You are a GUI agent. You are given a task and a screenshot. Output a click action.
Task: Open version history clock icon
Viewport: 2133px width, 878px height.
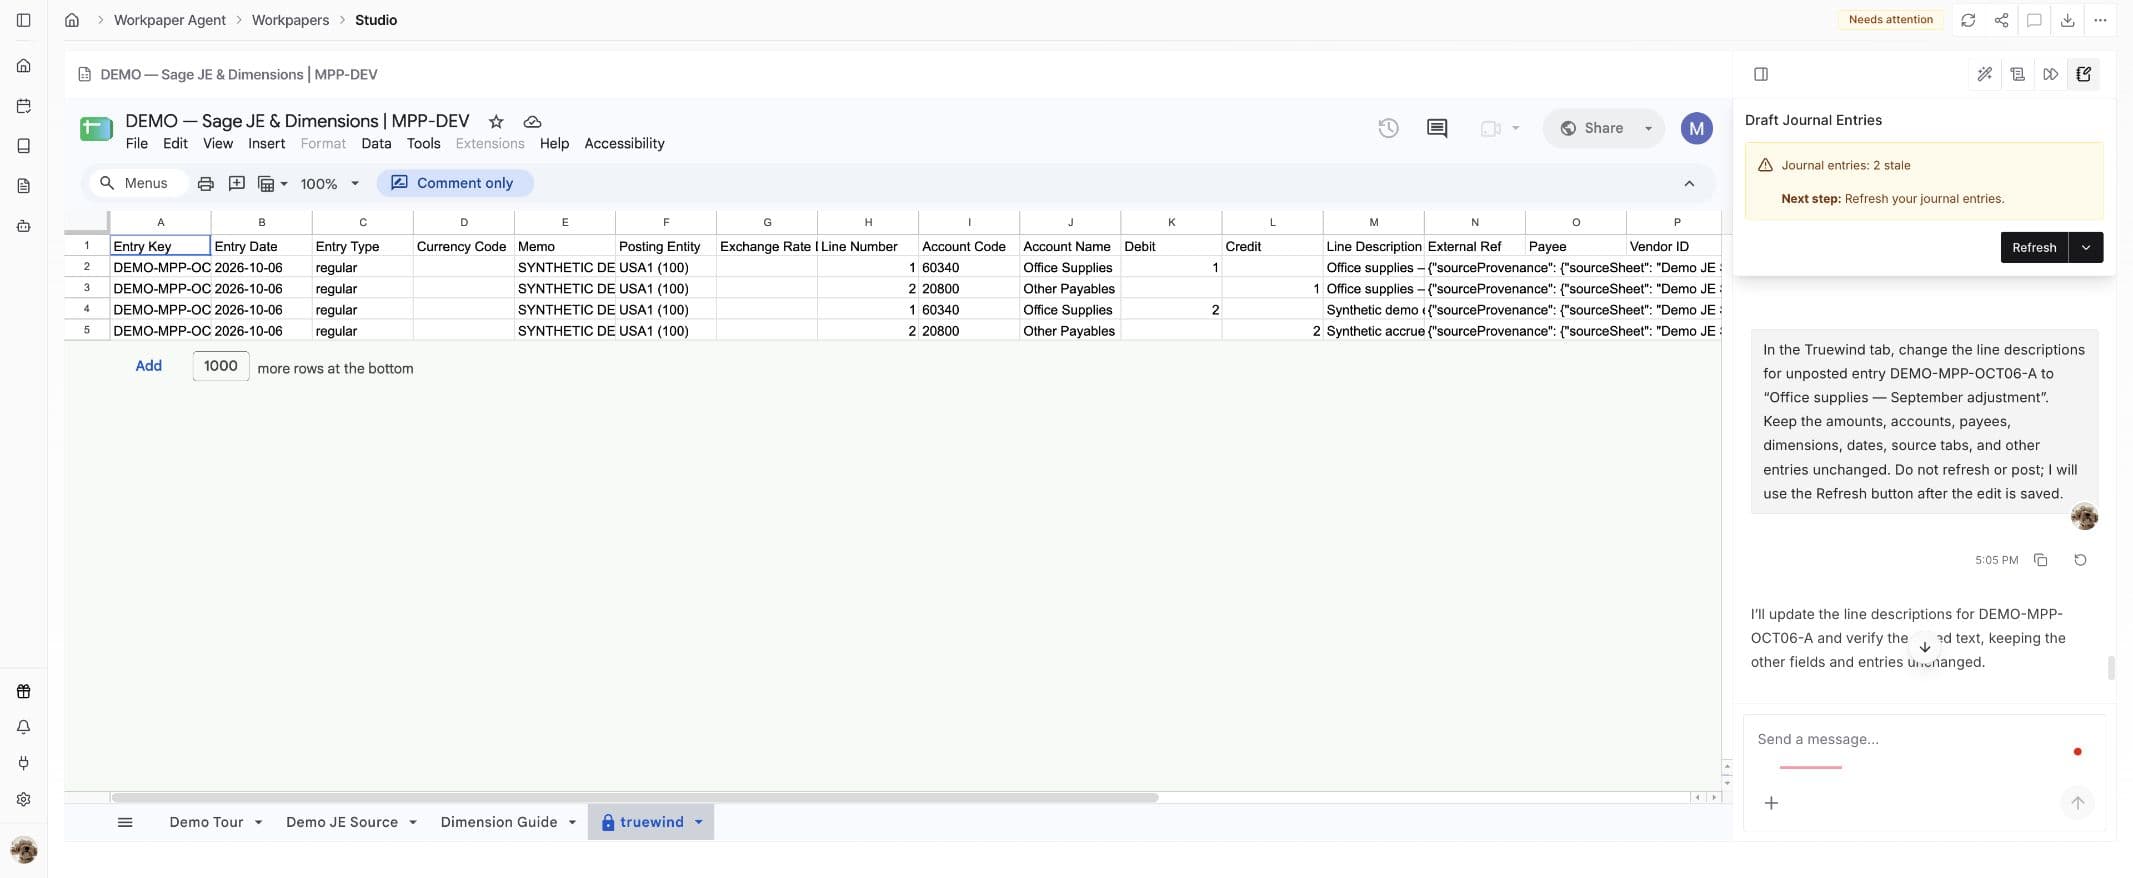click(x=1388, y=128)
